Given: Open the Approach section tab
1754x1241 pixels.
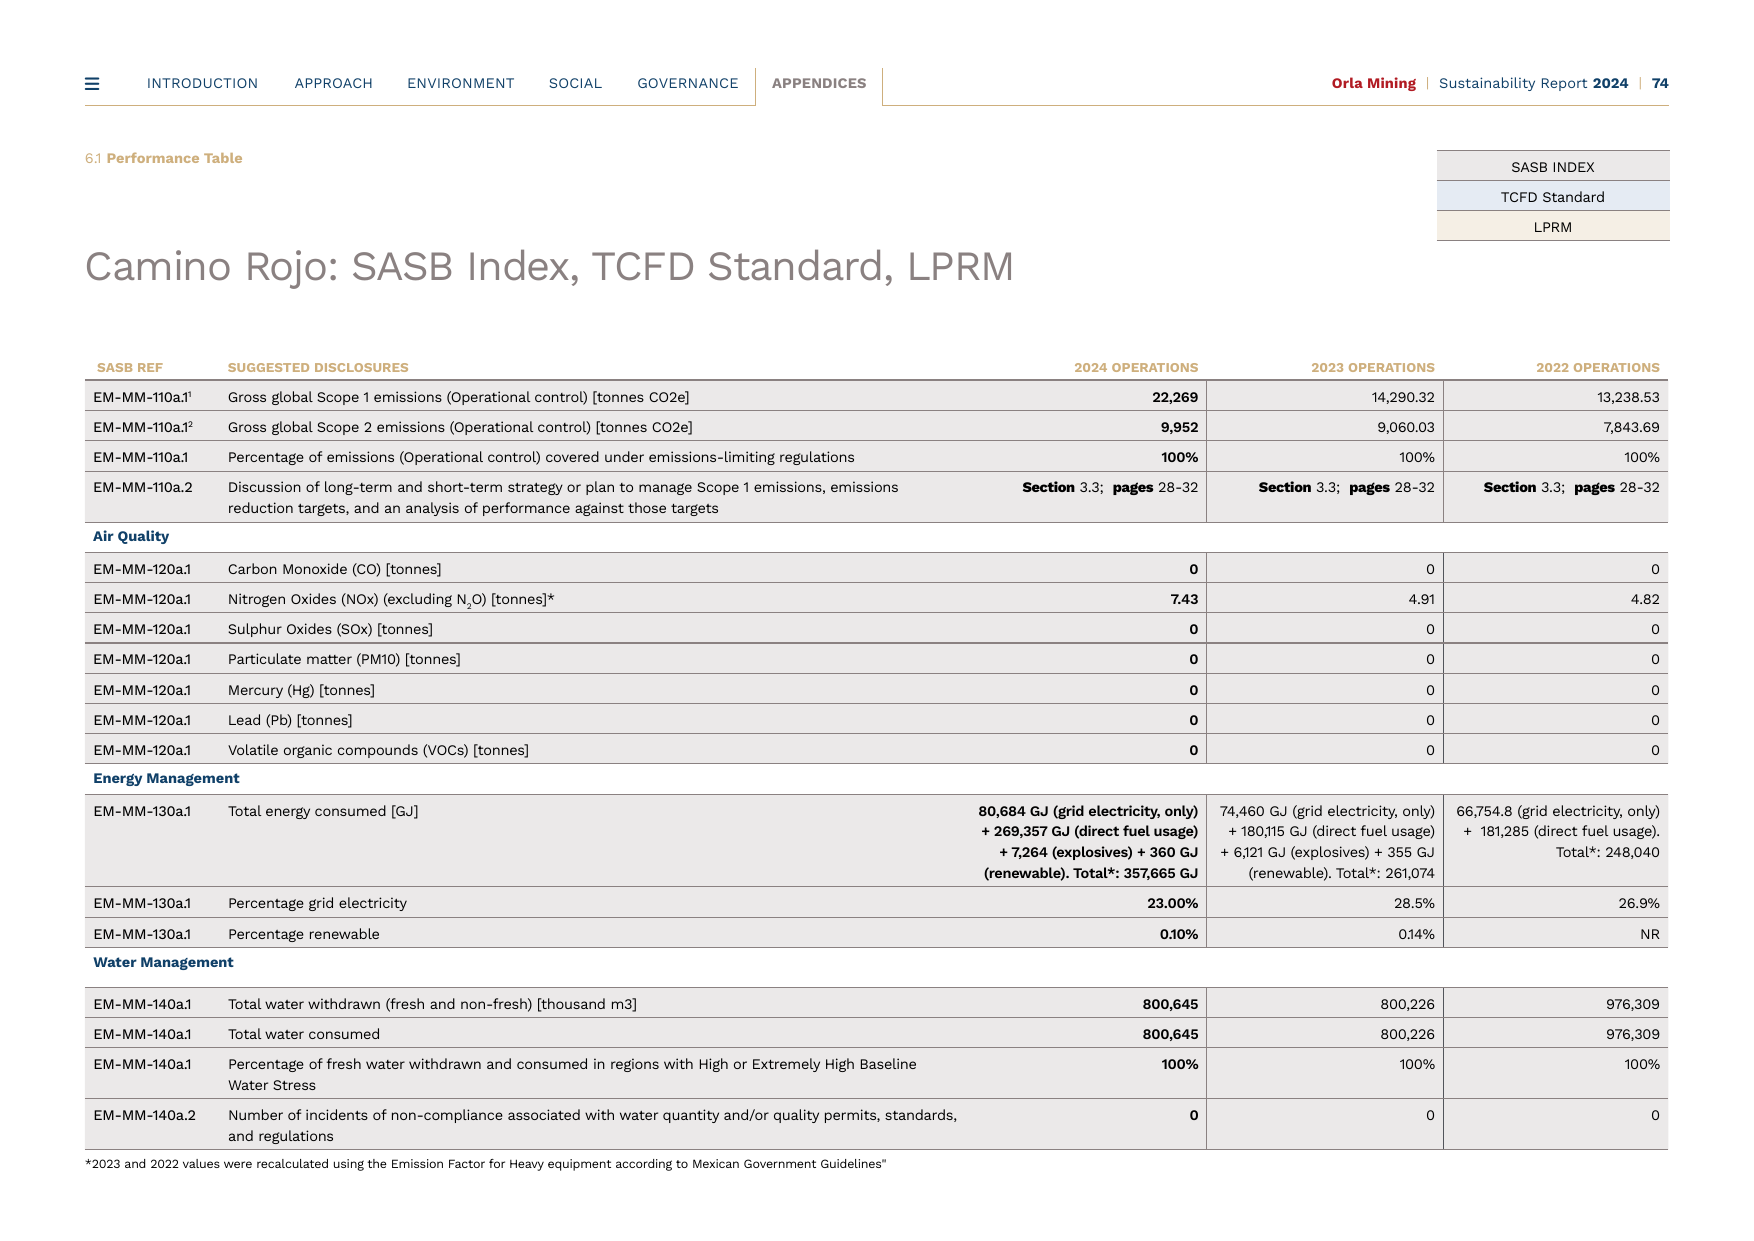Looking at the screenshot, I should tap(333, 84).
